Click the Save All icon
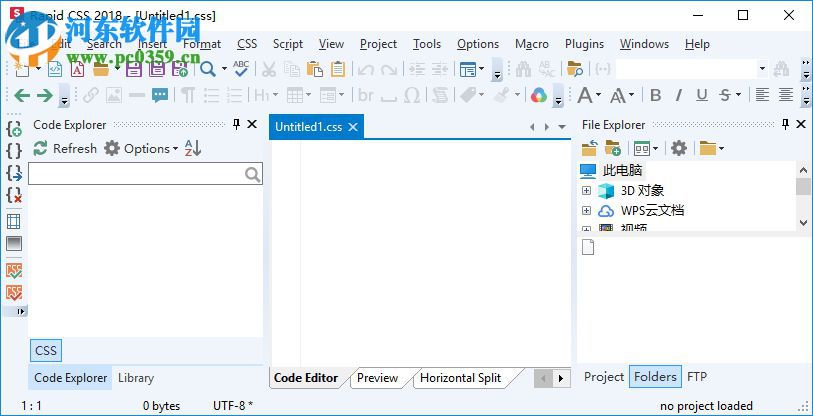This screenshot has height=416, width=813. point(157,68)
